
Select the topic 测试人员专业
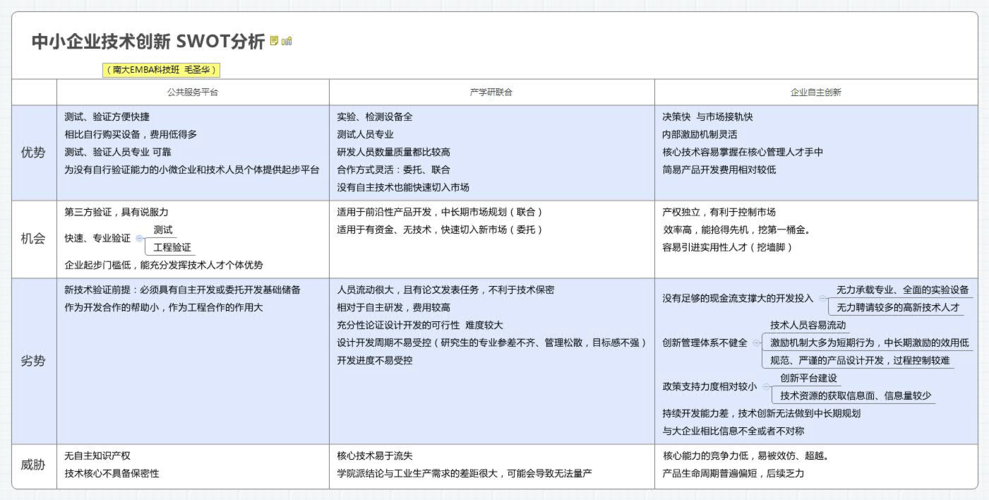365,134
